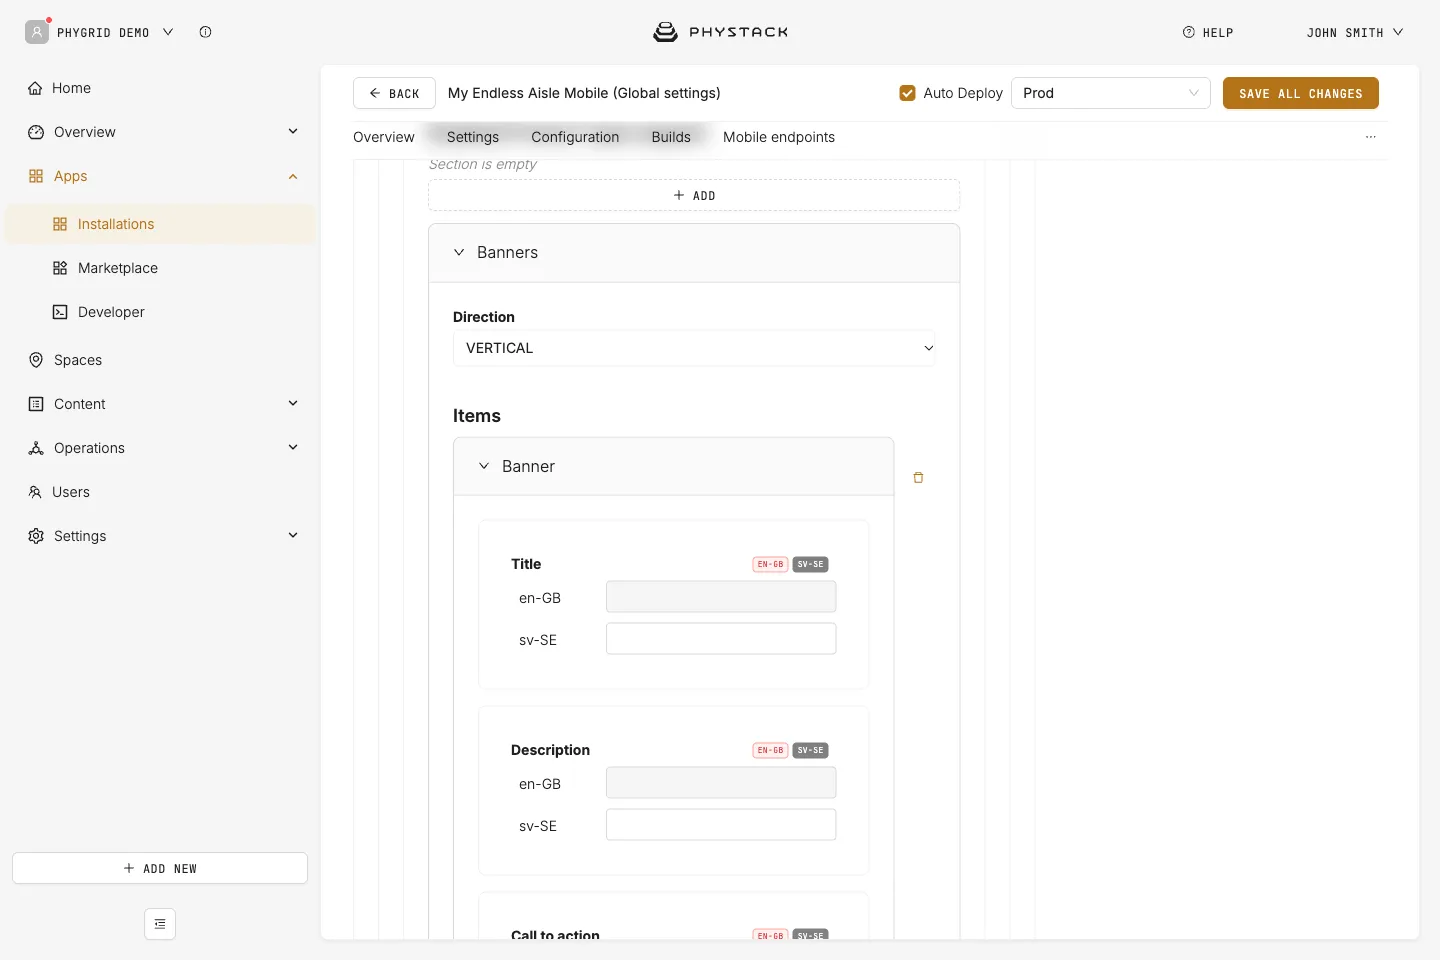Screen dimensions: 1440x960
Task: Click the Developer terminal icon
Action: coord(60,312)
